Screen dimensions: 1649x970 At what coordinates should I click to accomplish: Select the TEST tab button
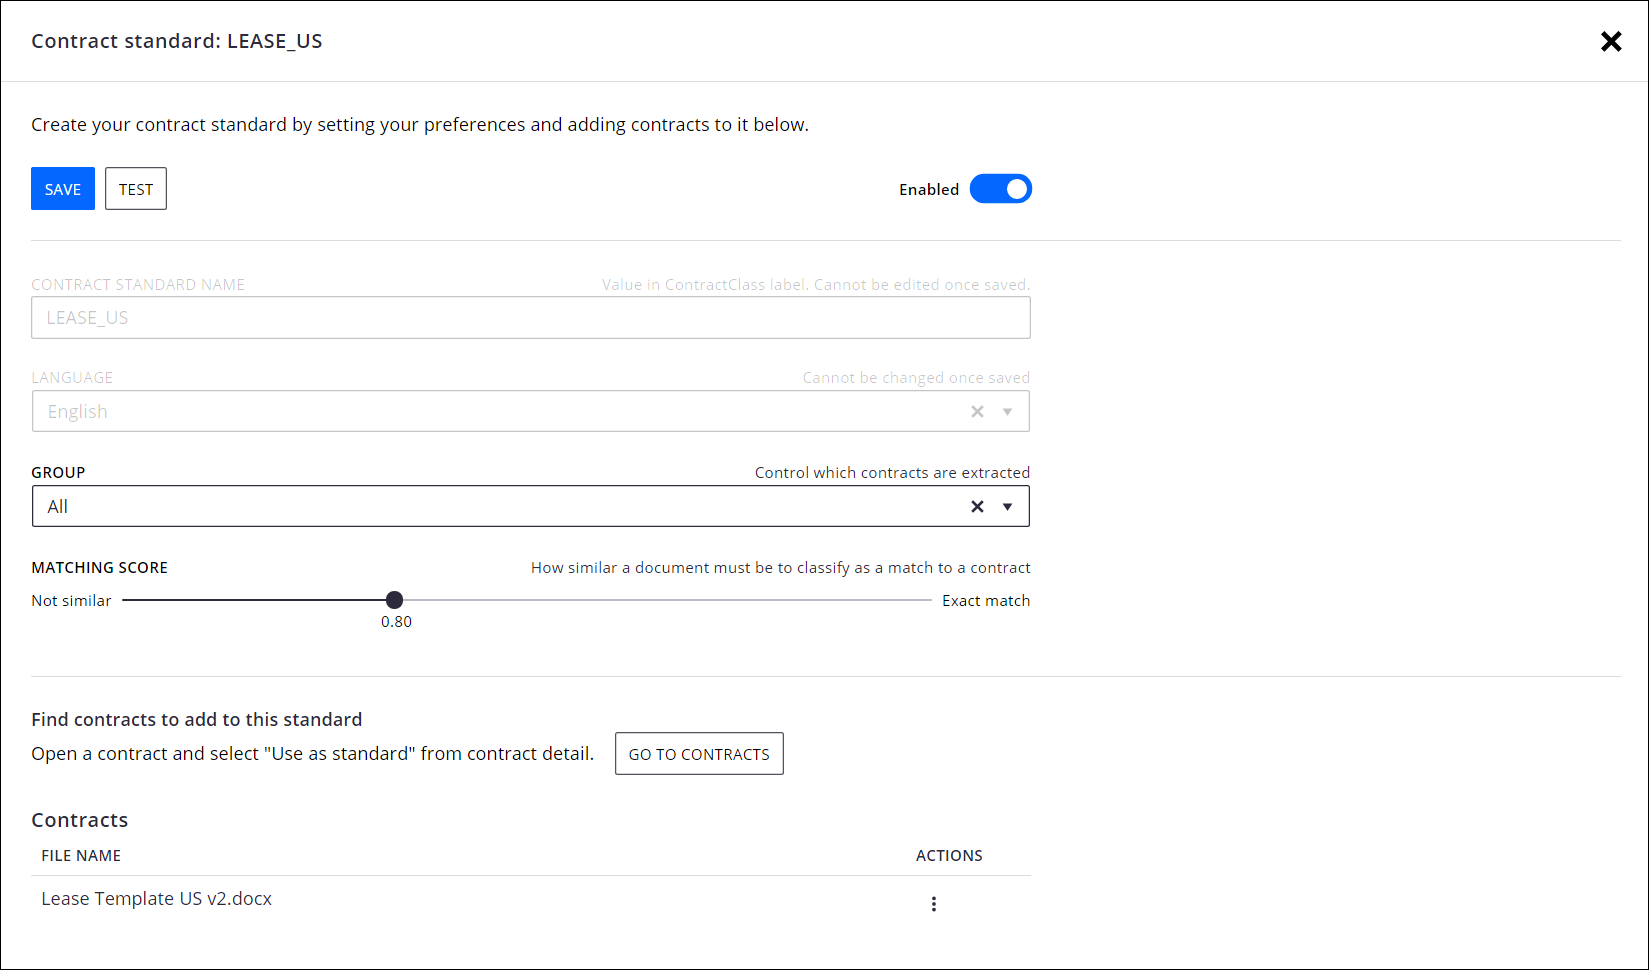pyautogui.click(x=135, y=188)
